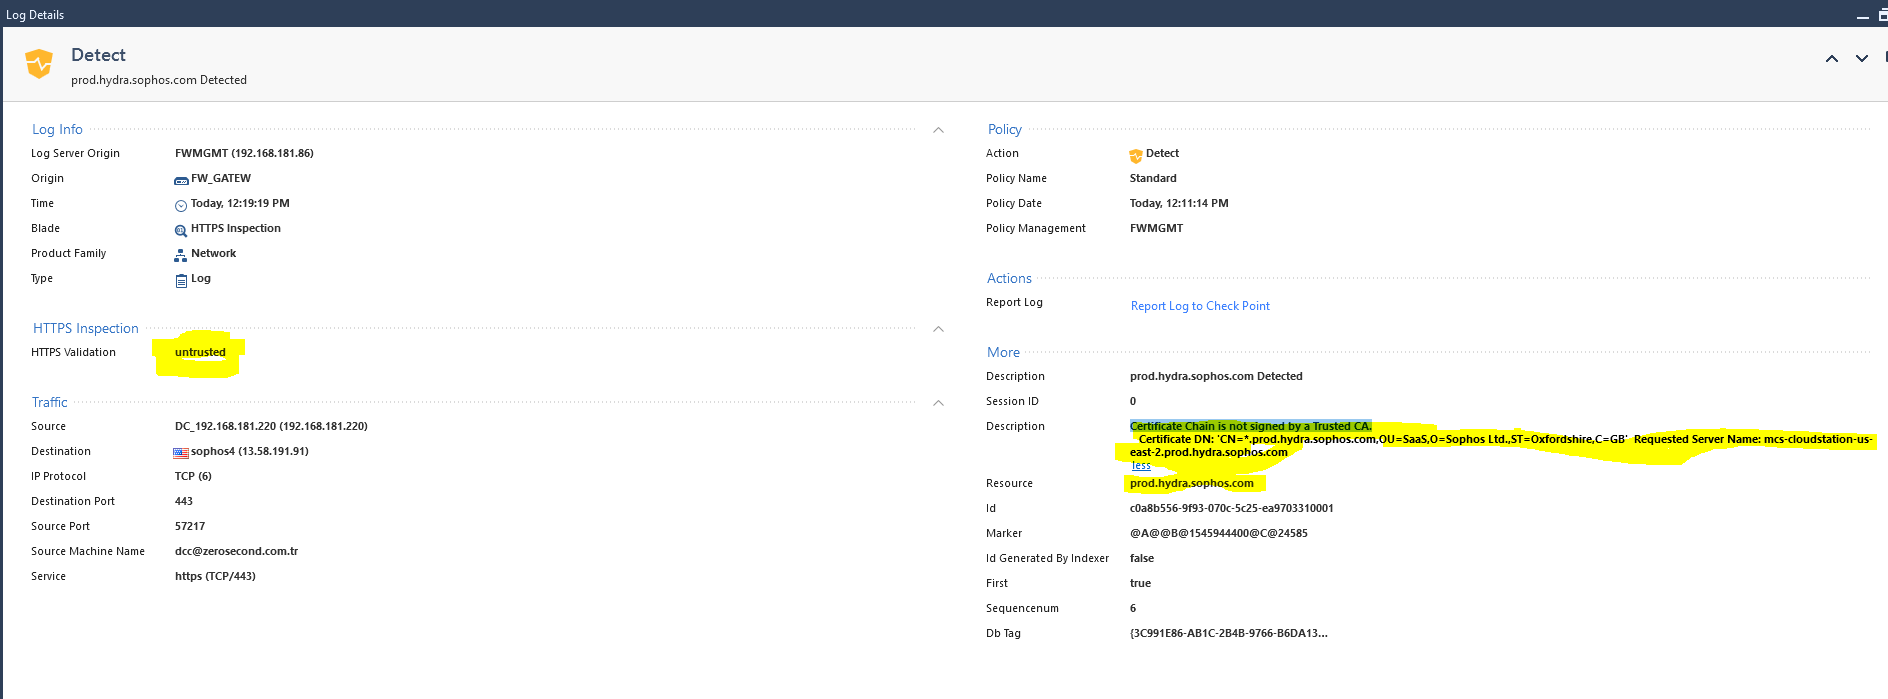Image resolution: width=1888 pixels, height=699 pixels.
Task: Click the Network product family icon
Action: [181, 255]
